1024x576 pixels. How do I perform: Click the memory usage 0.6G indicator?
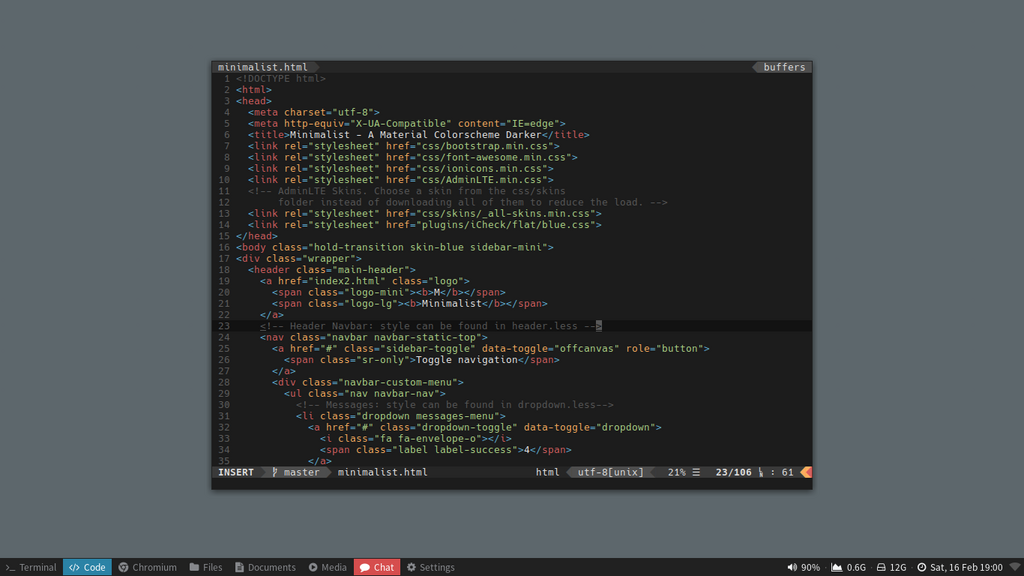tap(848, 568)
